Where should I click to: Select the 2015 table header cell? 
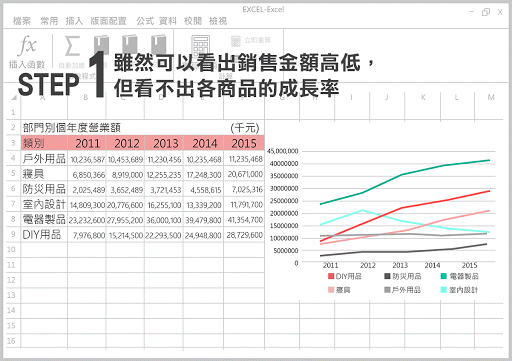[244, 143]
